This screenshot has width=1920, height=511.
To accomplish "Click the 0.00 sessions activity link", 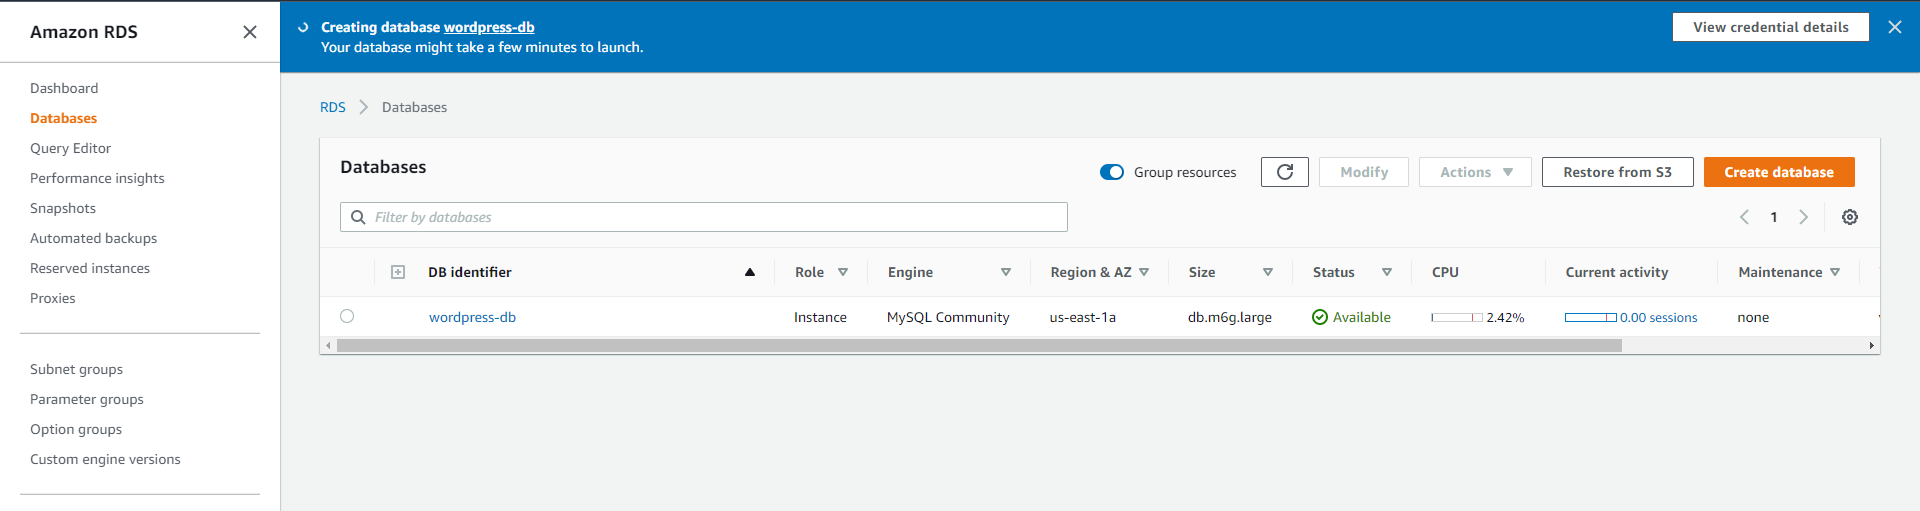I will pyautogui.click(x=1658, y=317).
